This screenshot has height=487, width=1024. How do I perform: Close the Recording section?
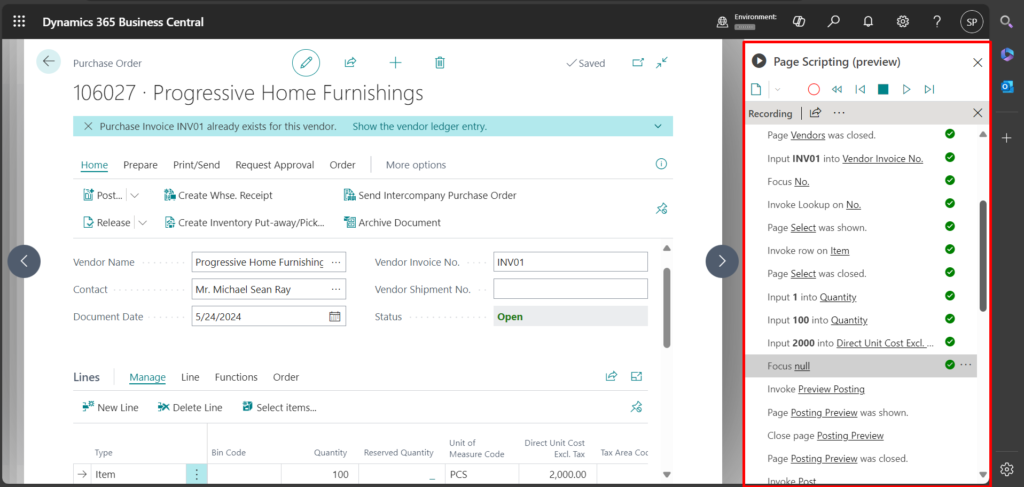coord(978,113)
